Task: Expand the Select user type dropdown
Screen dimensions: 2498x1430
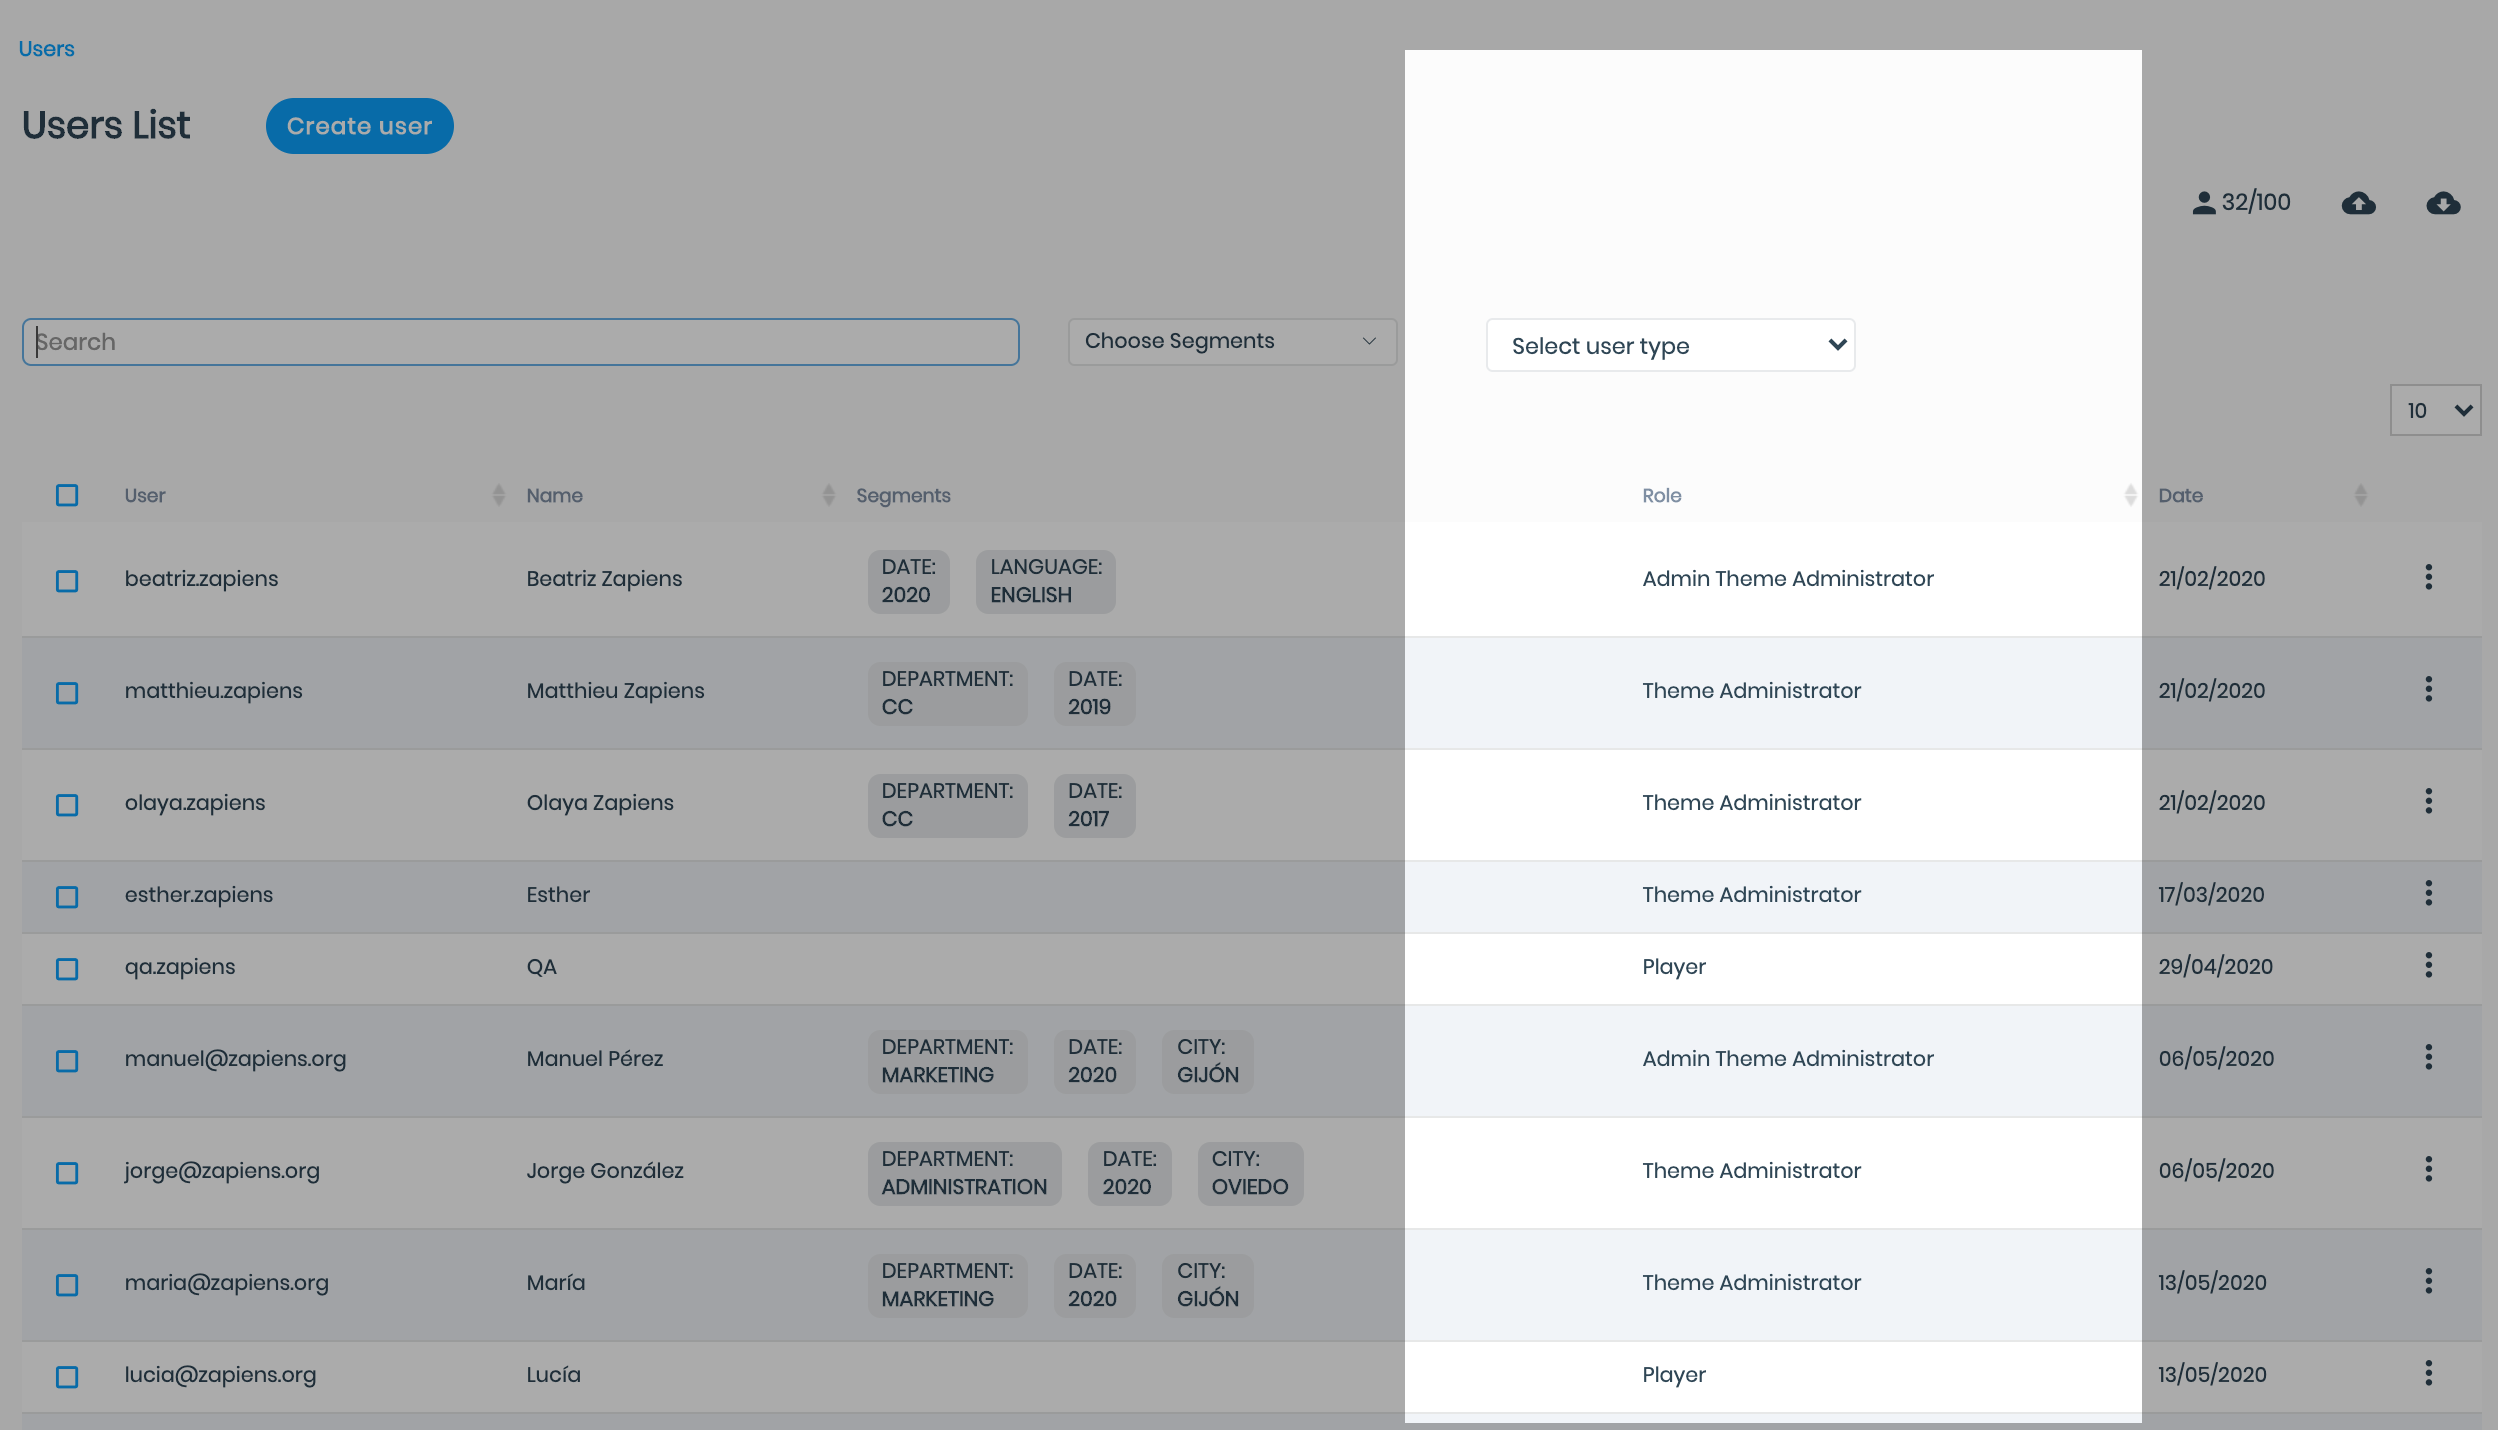Action: click(x=1670, y=345)
